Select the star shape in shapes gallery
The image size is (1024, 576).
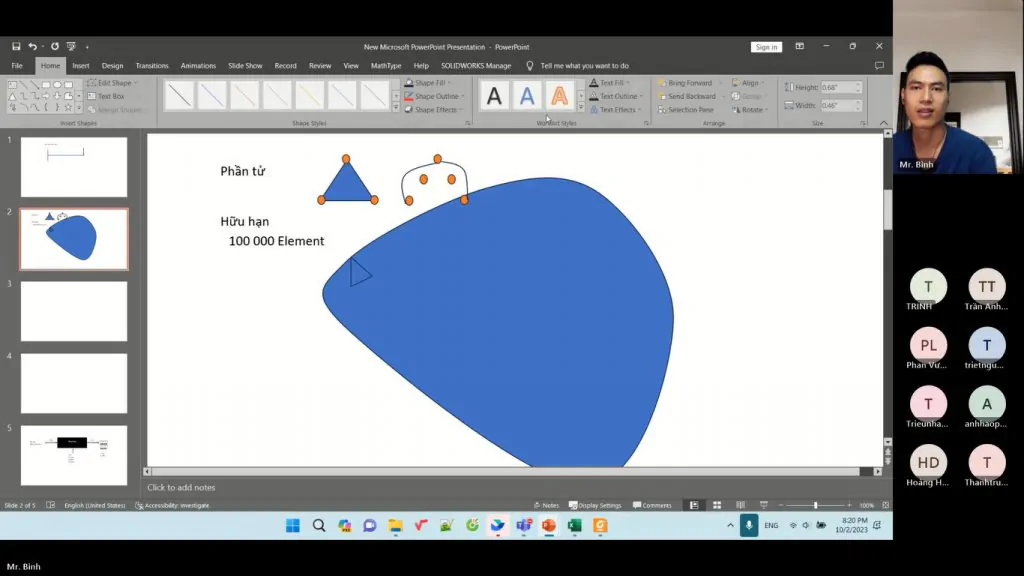point(68,107)
